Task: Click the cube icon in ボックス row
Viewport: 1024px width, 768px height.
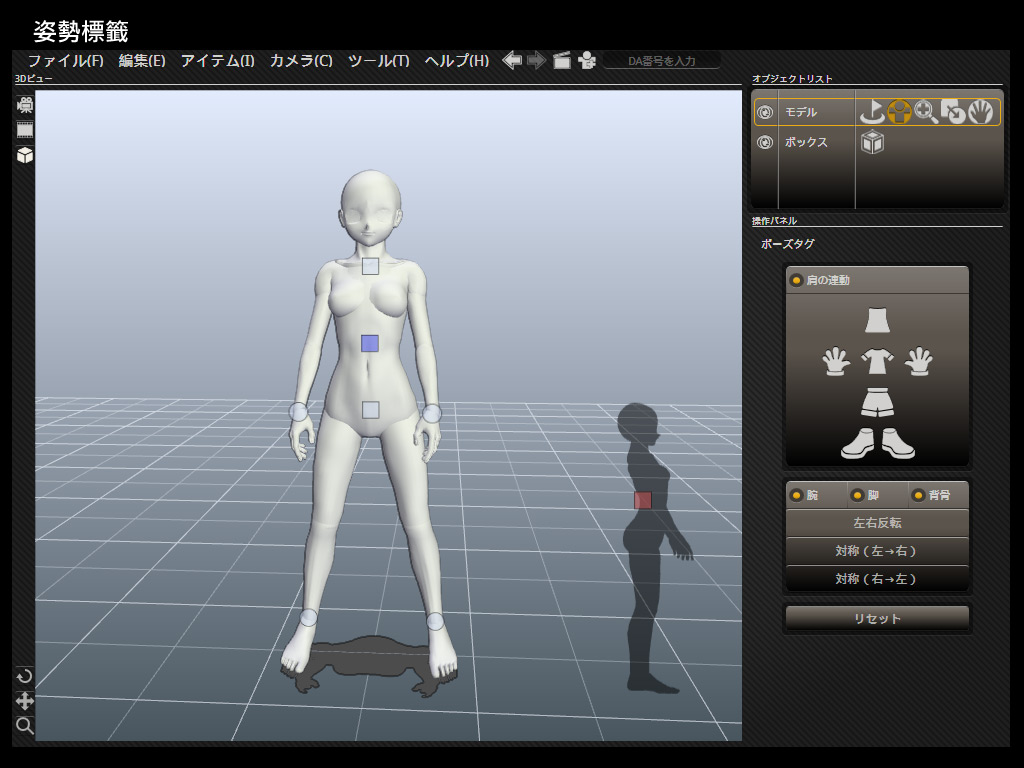Action: (872, 143)
